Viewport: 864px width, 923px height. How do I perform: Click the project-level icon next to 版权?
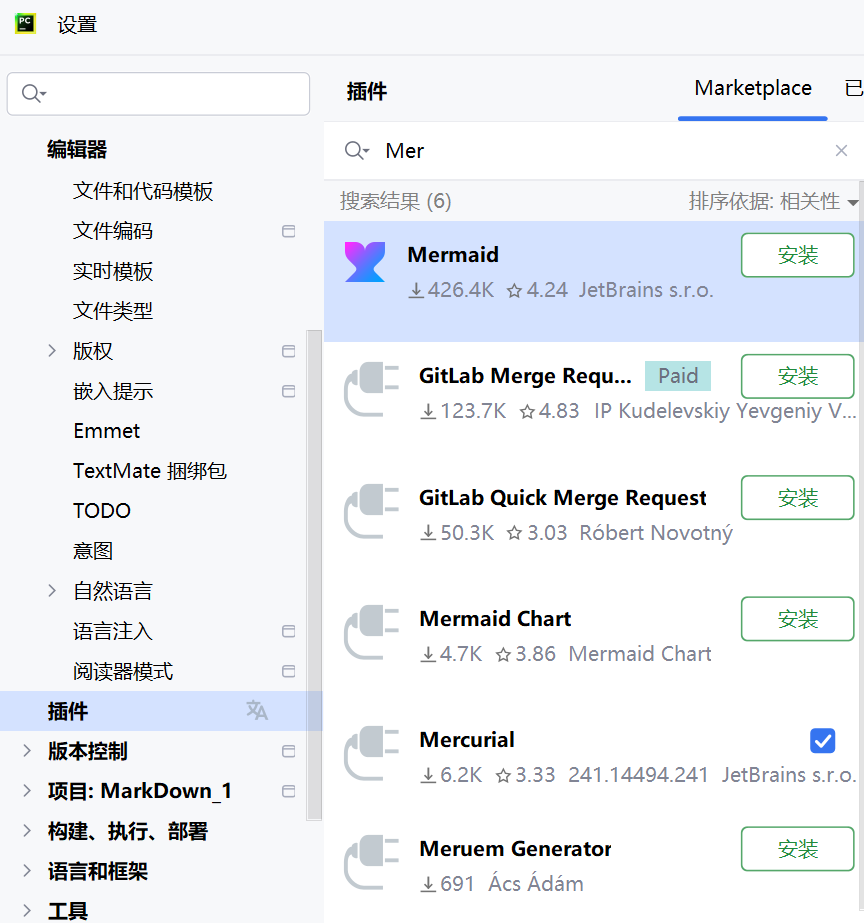pyautogui.click(x=288, y=351)
